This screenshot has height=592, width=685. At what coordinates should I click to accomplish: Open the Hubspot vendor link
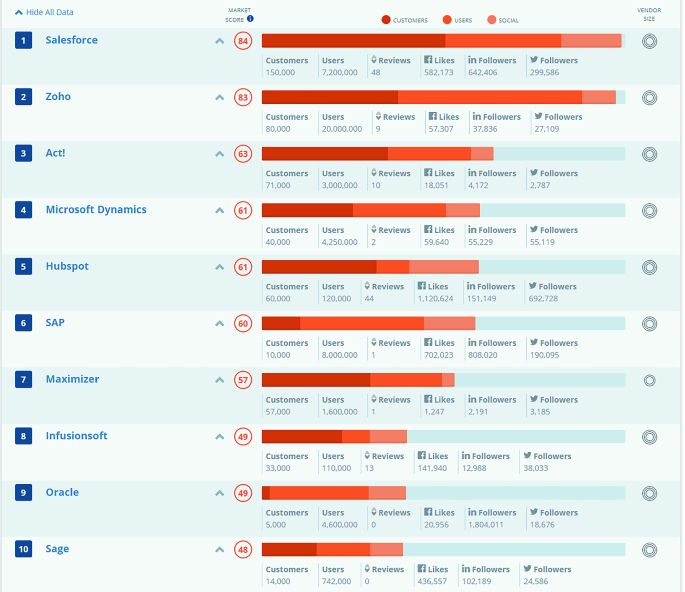67,266
